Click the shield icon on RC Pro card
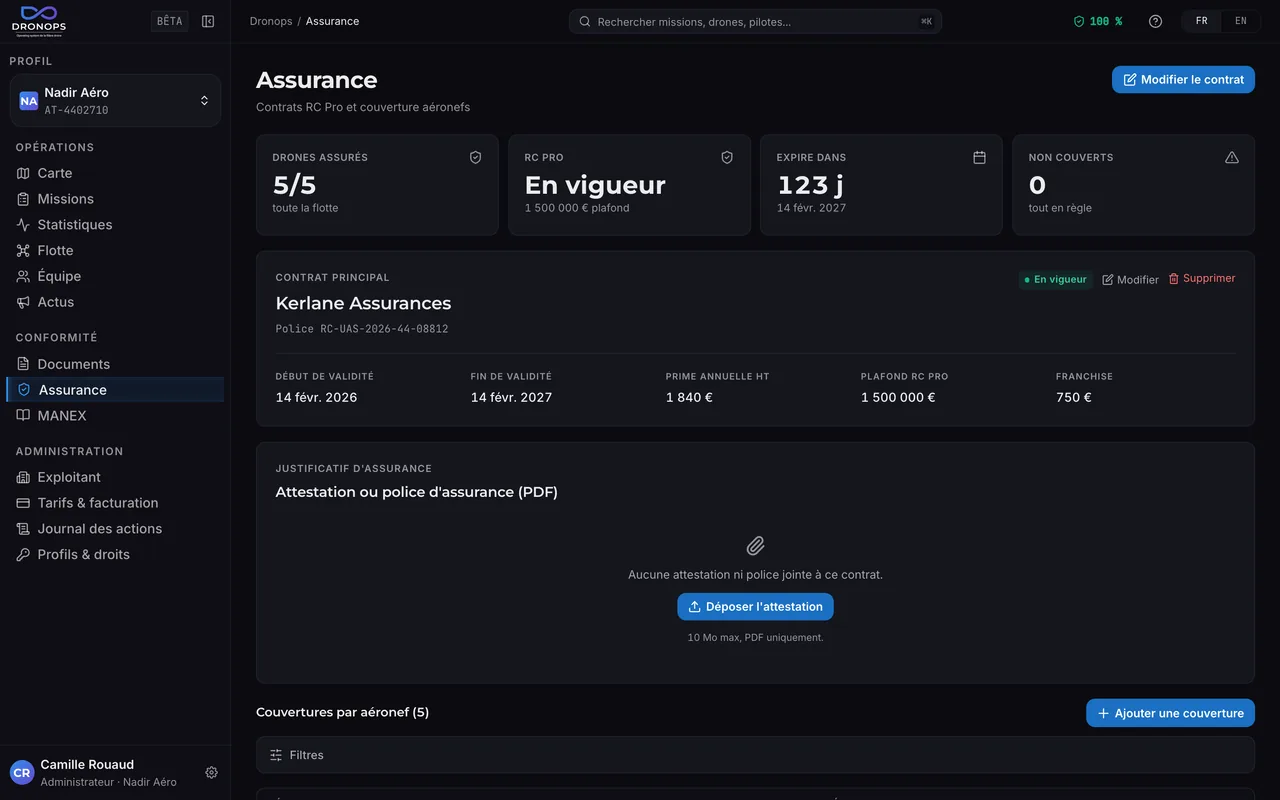This screenshot has height=800, width=1280. point(727,157)
